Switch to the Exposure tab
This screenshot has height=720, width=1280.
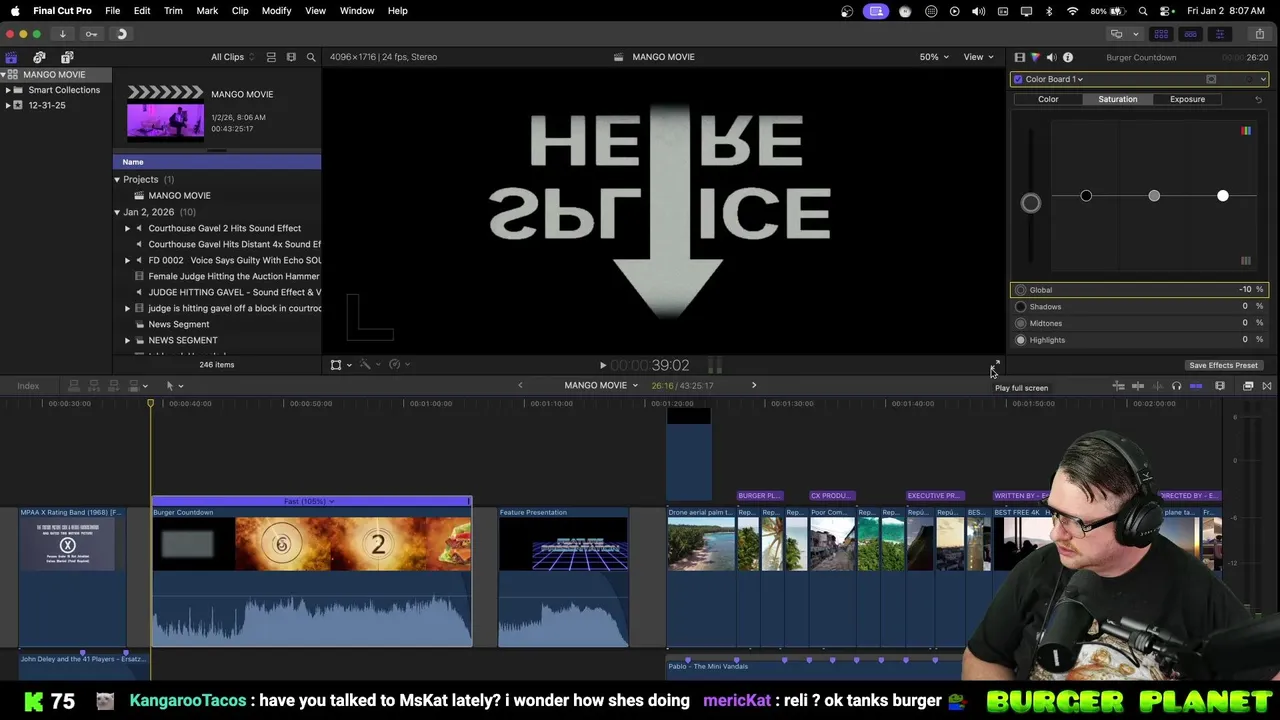(x=1187, y=99)
